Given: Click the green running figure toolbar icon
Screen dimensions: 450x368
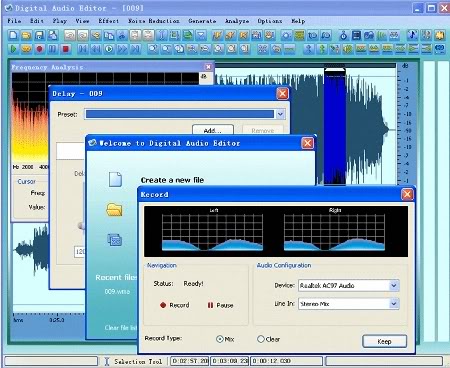Looking at the screenshot, I should (x=322, y=49).
